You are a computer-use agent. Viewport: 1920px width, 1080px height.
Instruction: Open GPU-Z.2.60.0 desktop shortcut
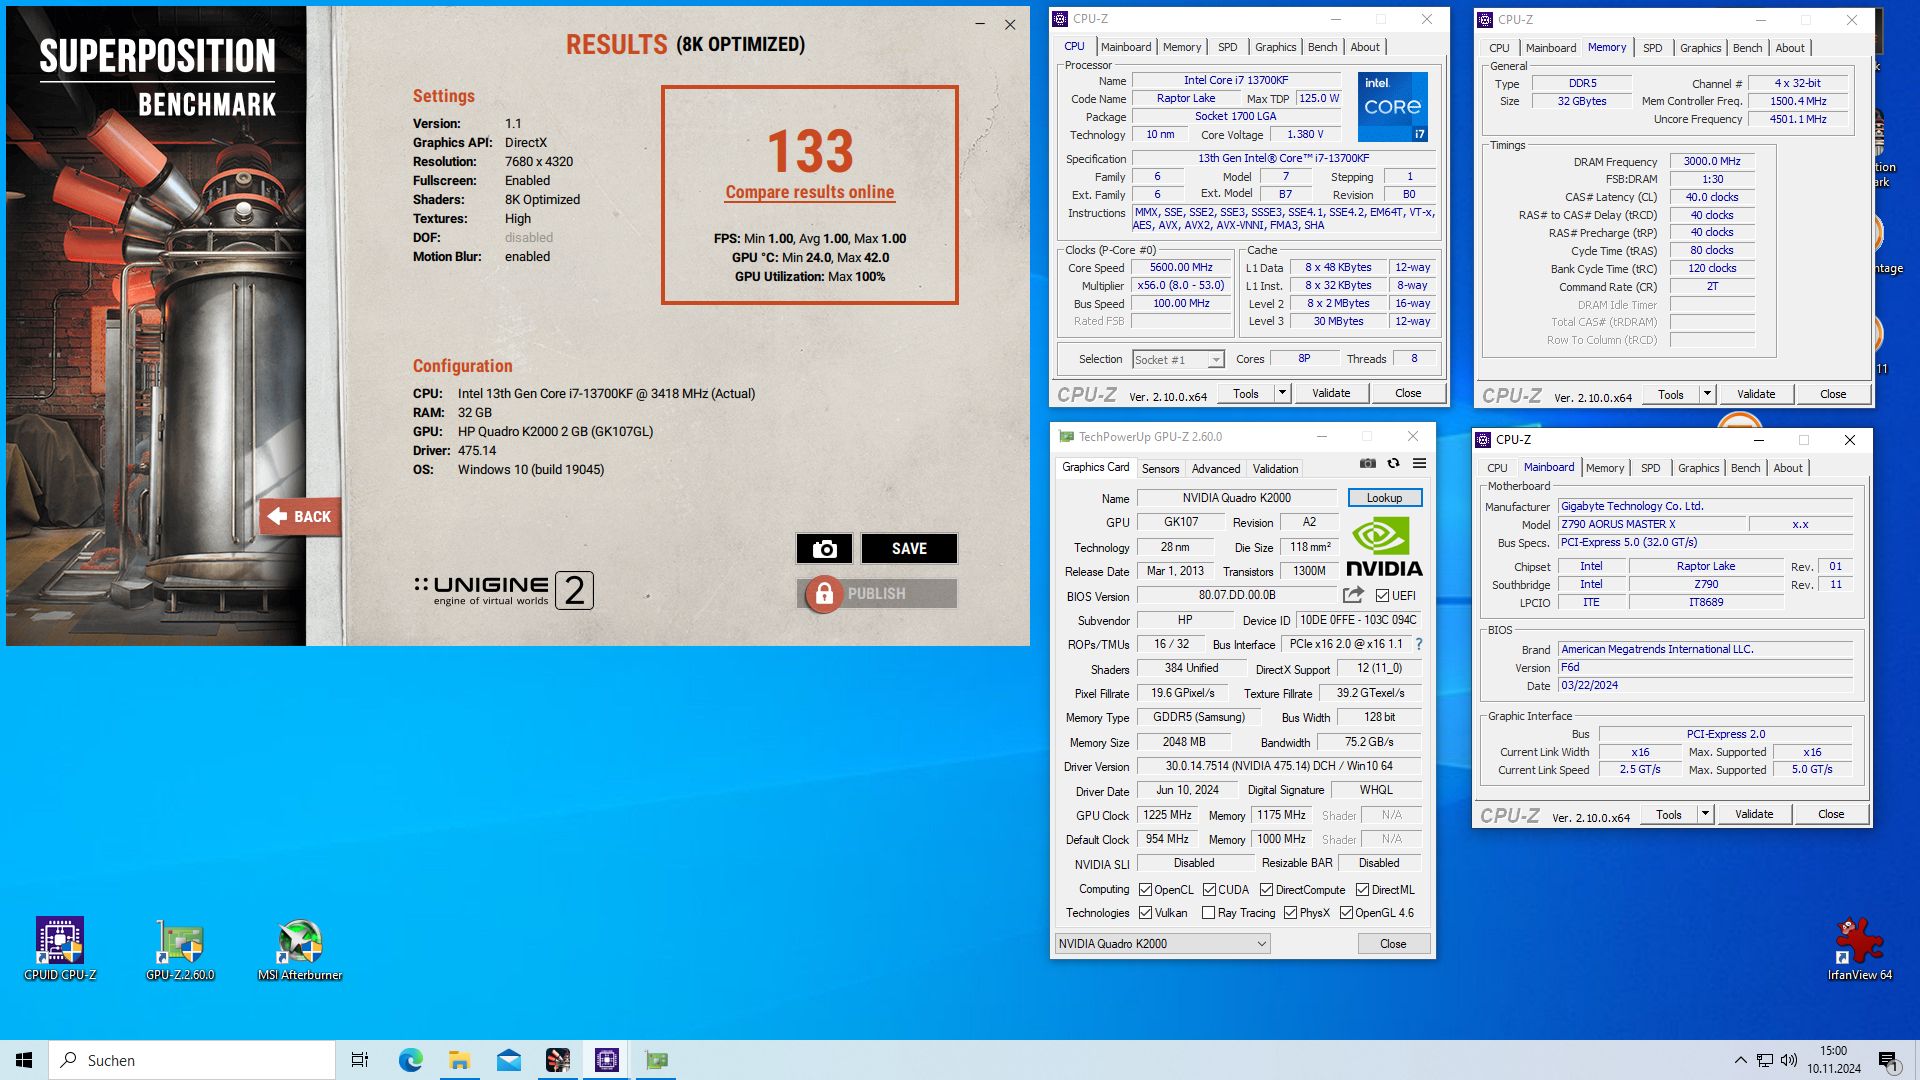[x=180, y=949]
